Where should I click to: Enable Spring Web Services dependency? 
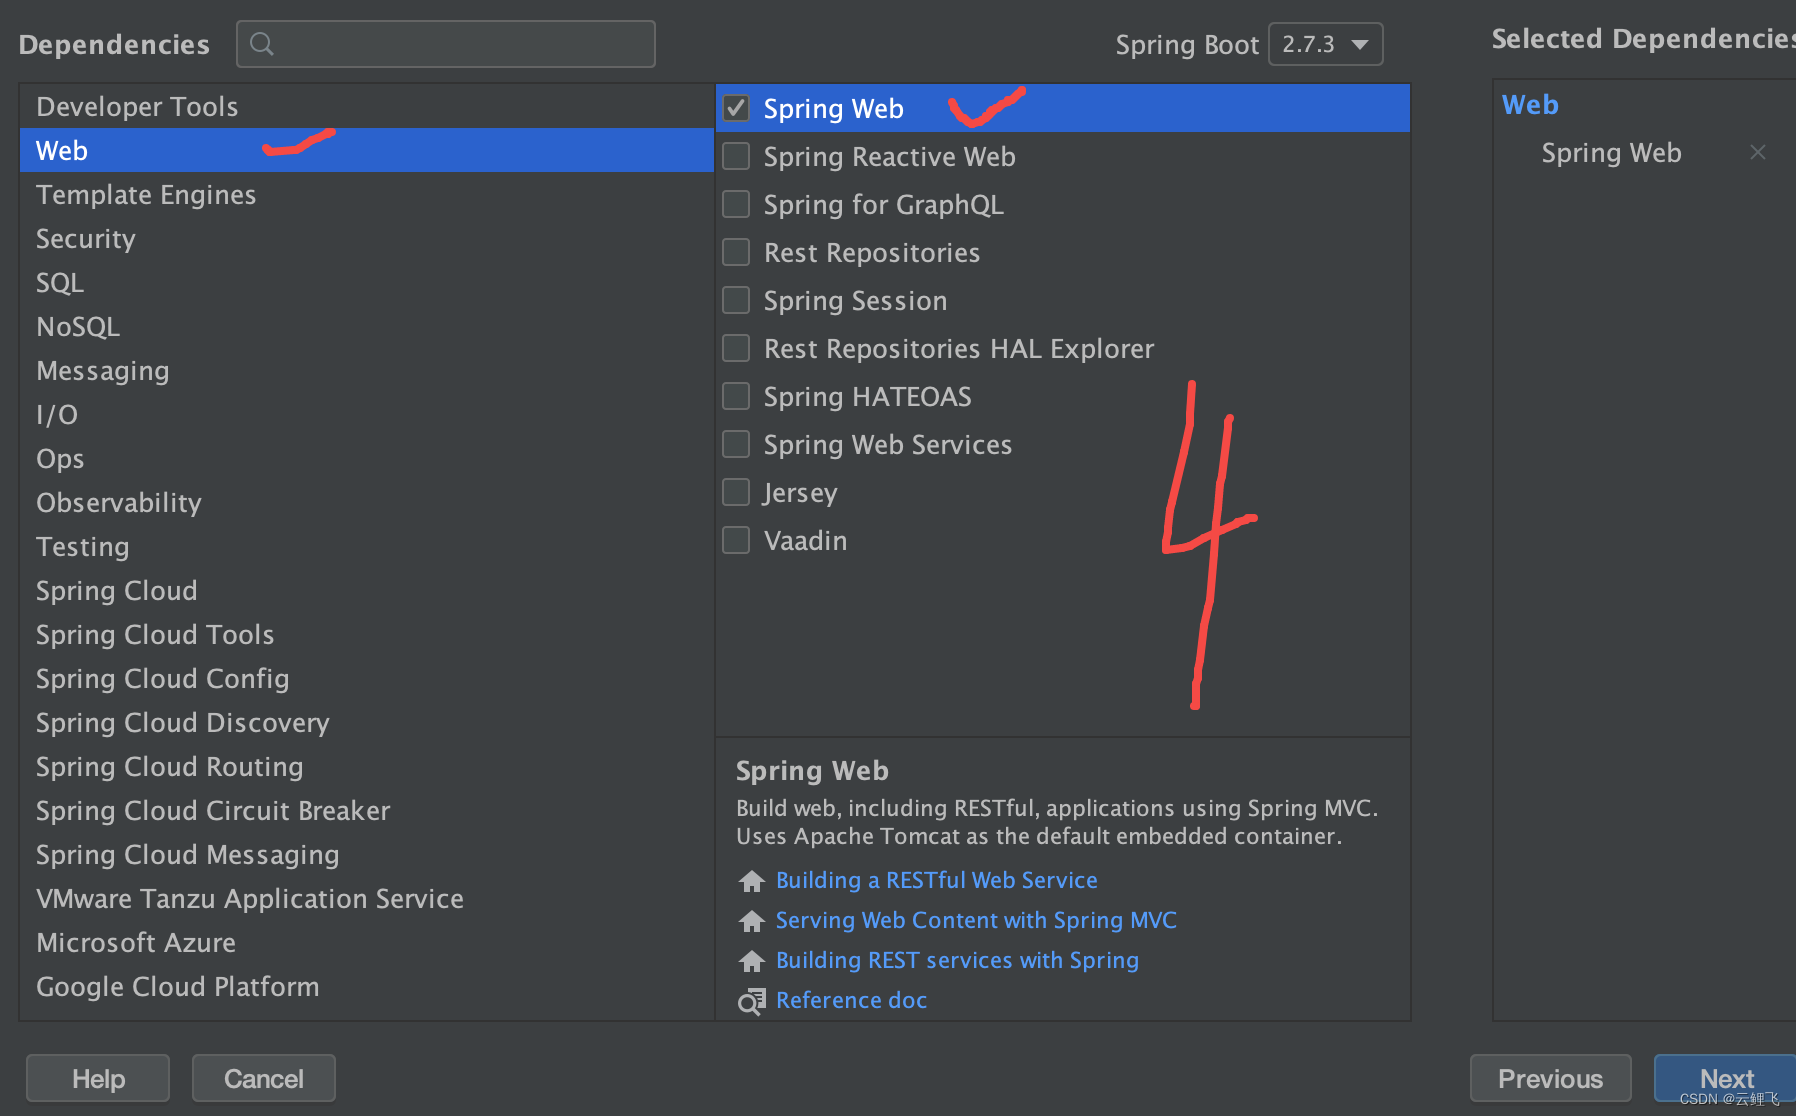tap(736, 444)
